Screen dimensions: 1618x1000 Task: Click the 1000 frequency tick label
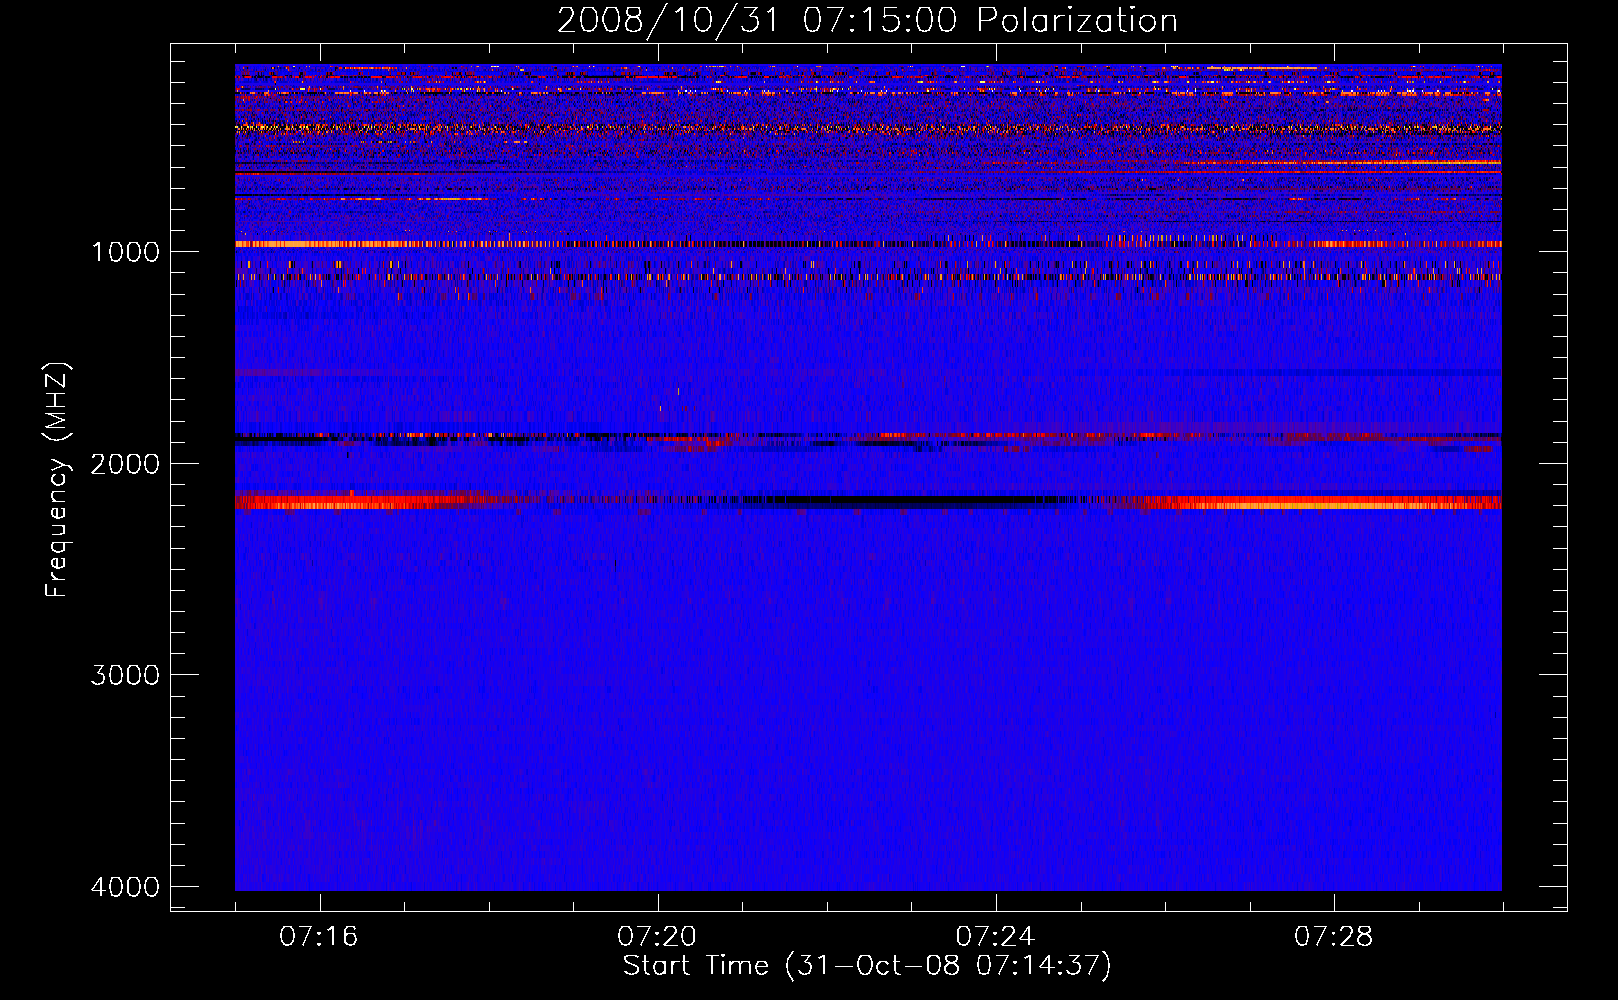tap(125, 251)
